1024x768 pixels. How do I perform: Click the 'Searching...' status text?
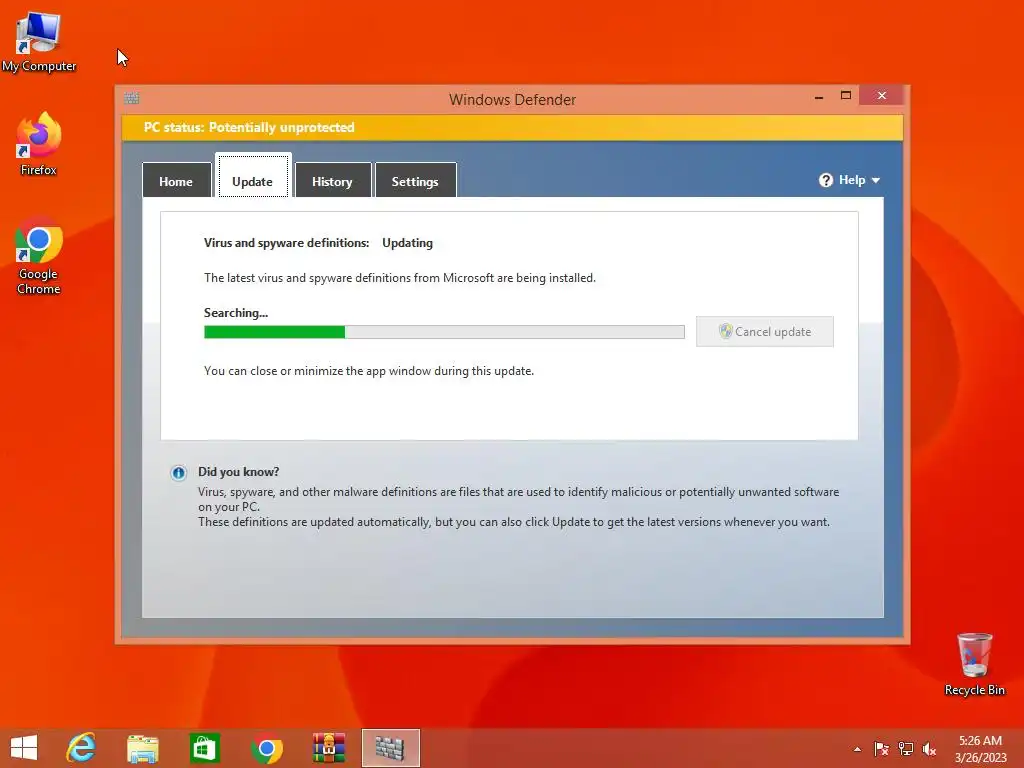click(x=236, y=313)
